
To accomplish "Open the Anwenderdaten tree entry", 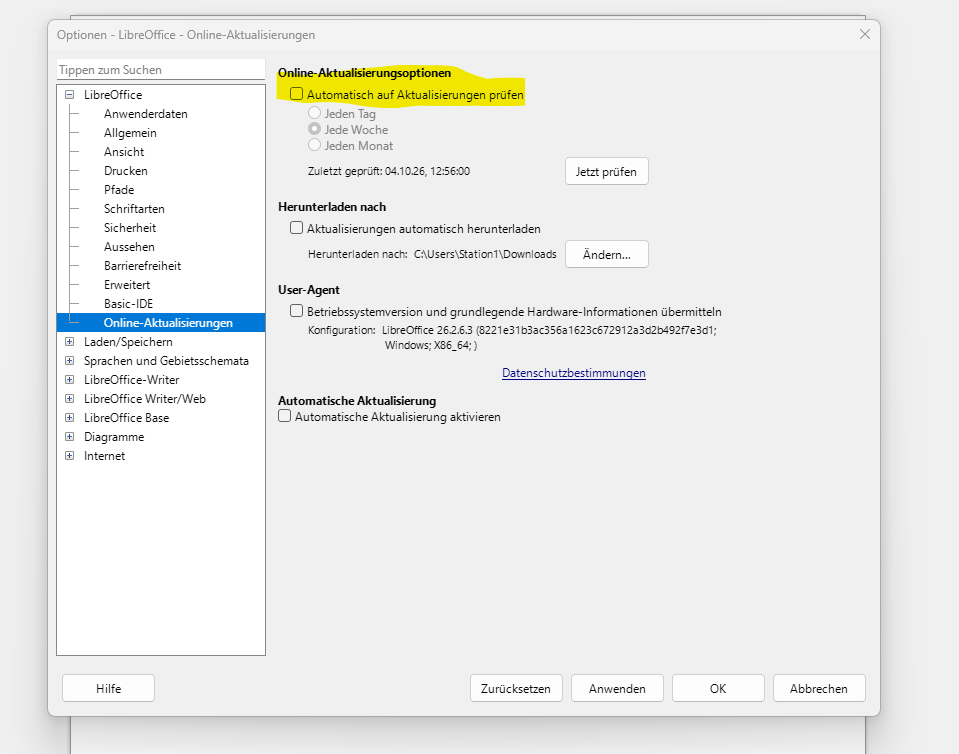I will (x=146, y=114).
